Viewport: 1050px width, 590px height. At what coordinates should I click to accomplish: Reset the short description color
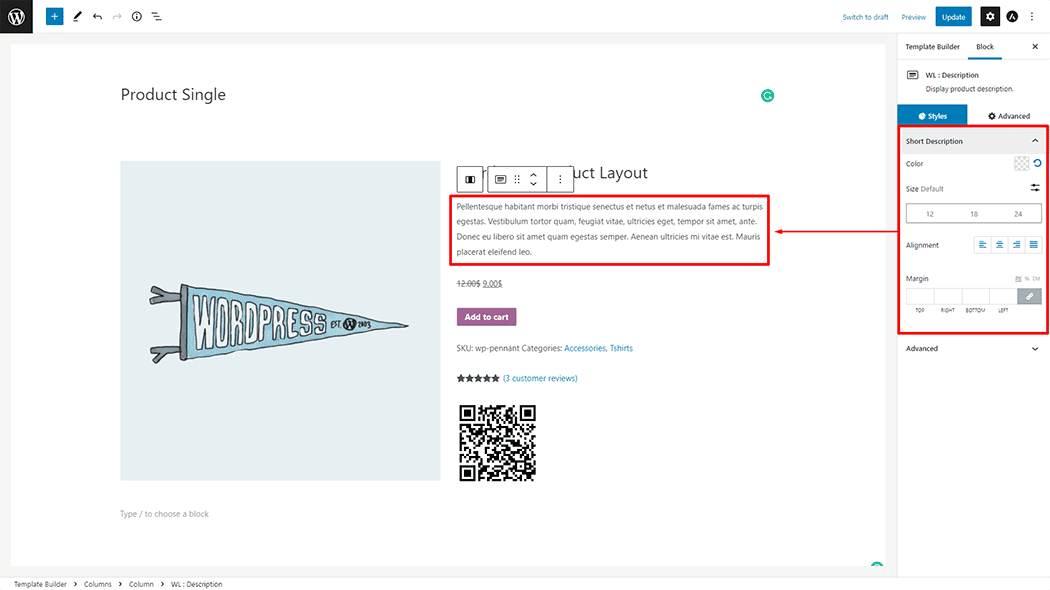point(1037,164)
